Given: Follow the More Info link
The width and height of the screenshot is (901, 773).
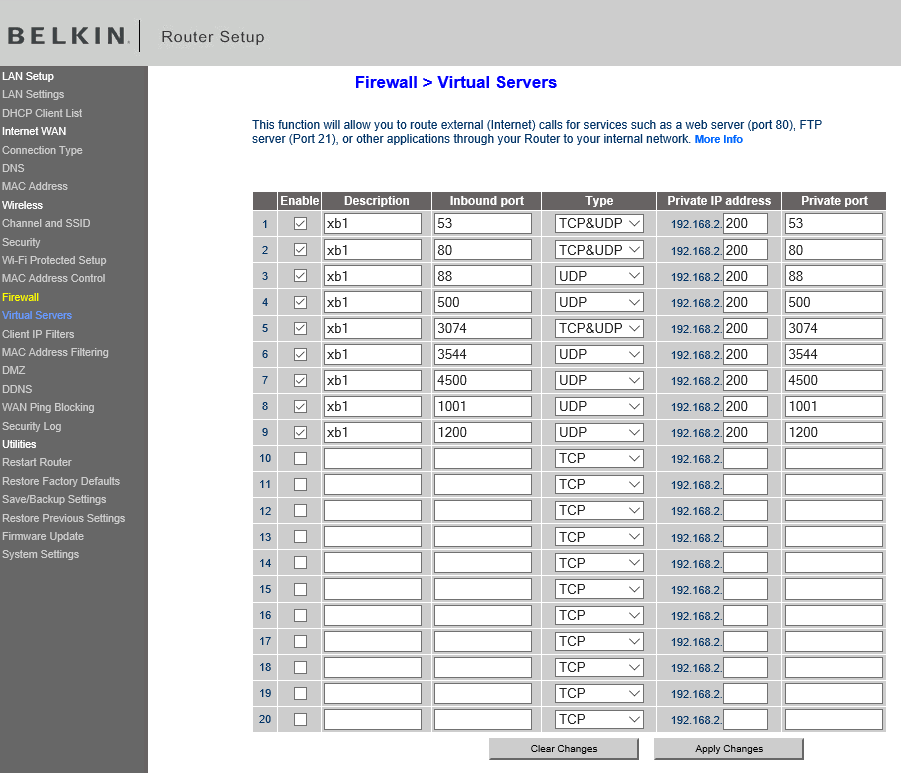Looking at the screenshot, I should click(x=718, y=139).
